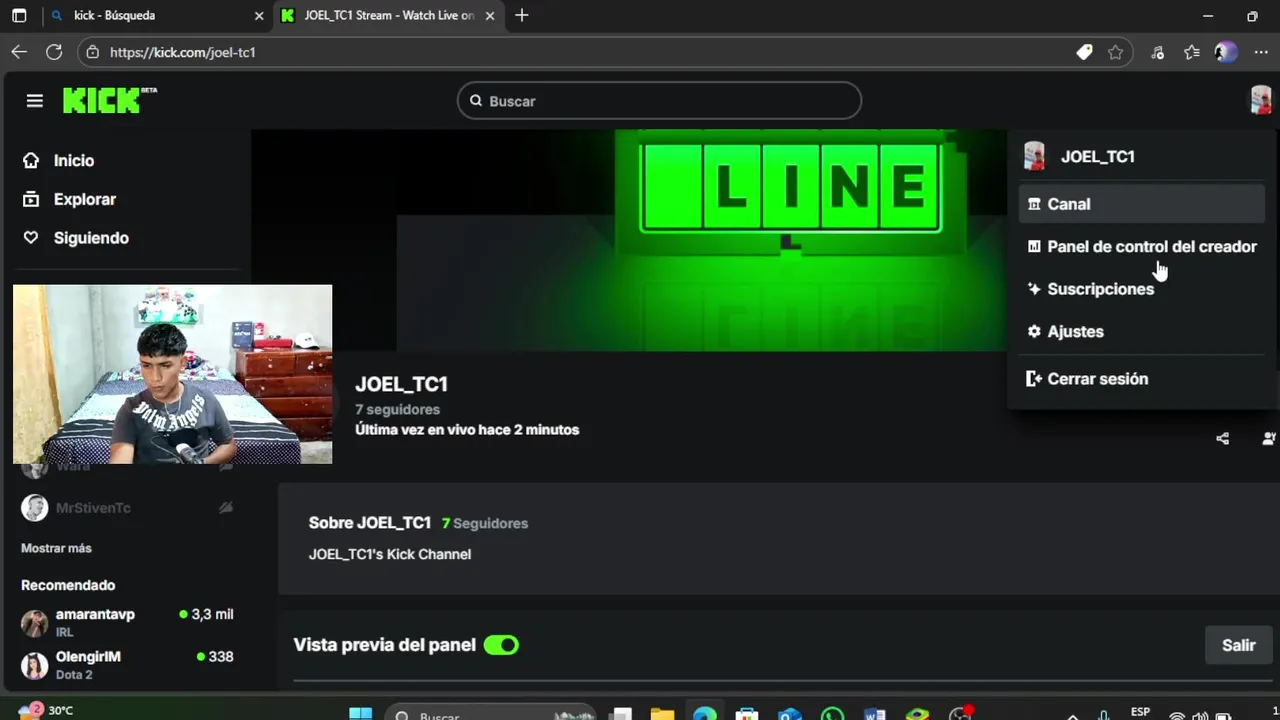Open the Edge profile avatar

point(1226,52)
